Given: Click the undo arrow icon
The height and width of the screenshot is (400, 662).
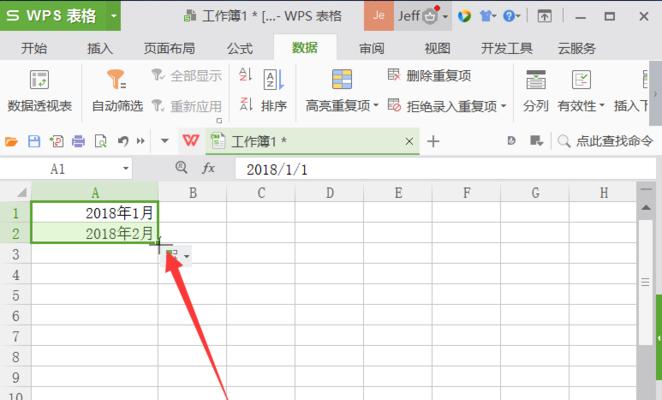Looking at the screenshot, I should (x=123, y=141).
